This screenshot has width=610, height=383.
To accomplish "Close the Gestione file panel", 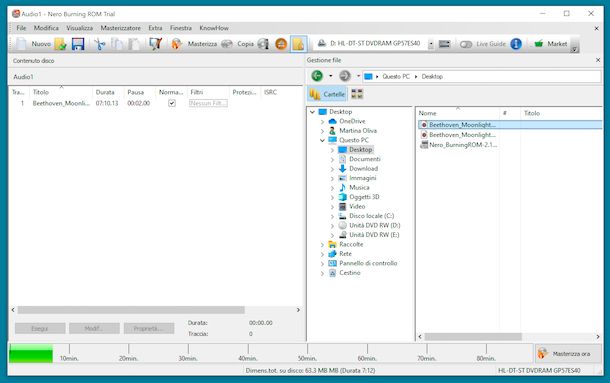I will 598,60.
